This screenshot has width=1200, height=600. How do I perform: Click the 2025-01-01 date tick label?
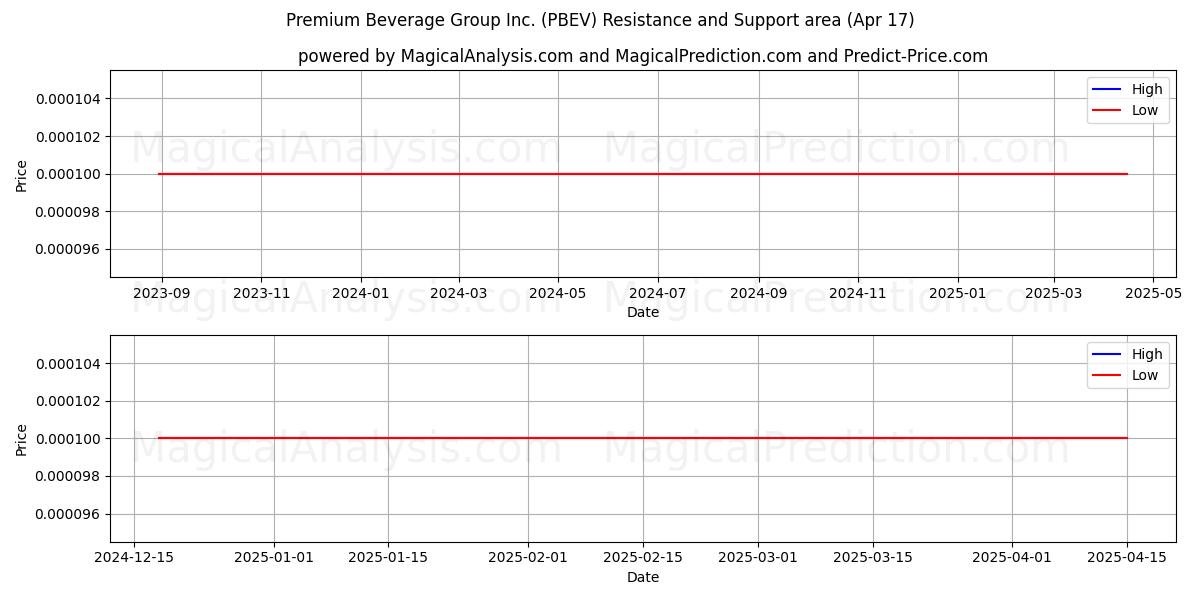click(x=274, y=560)
